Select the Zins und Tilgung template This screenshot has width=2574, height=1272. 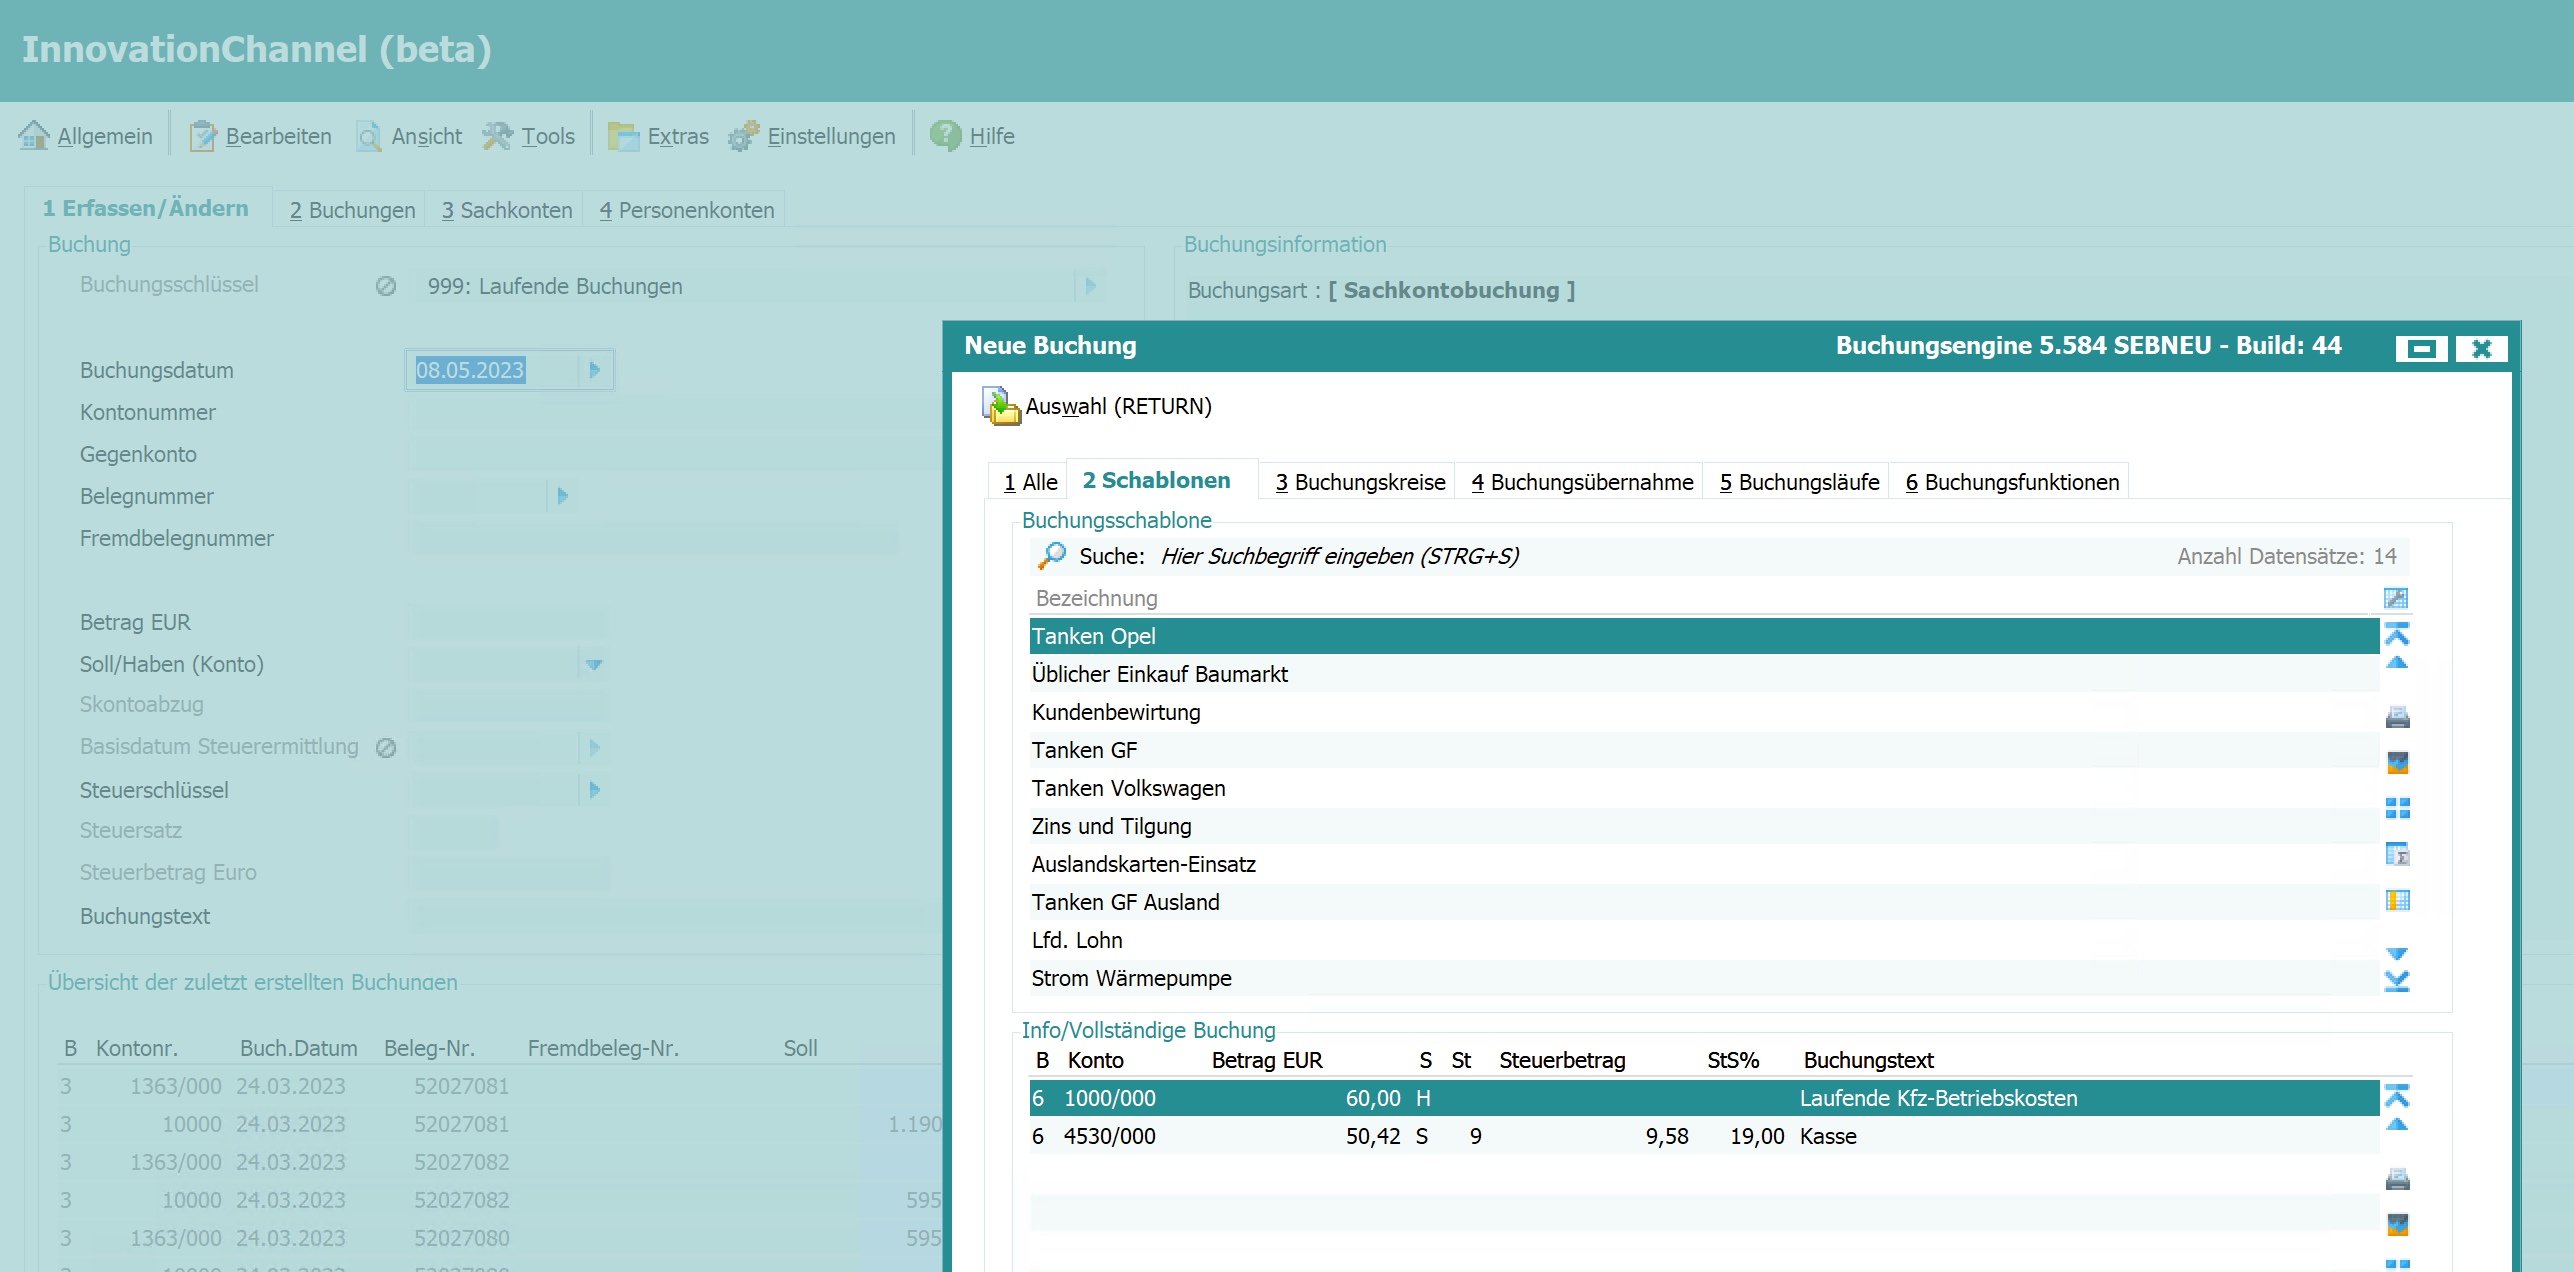pyautogui.click(x=1111, y=826)
